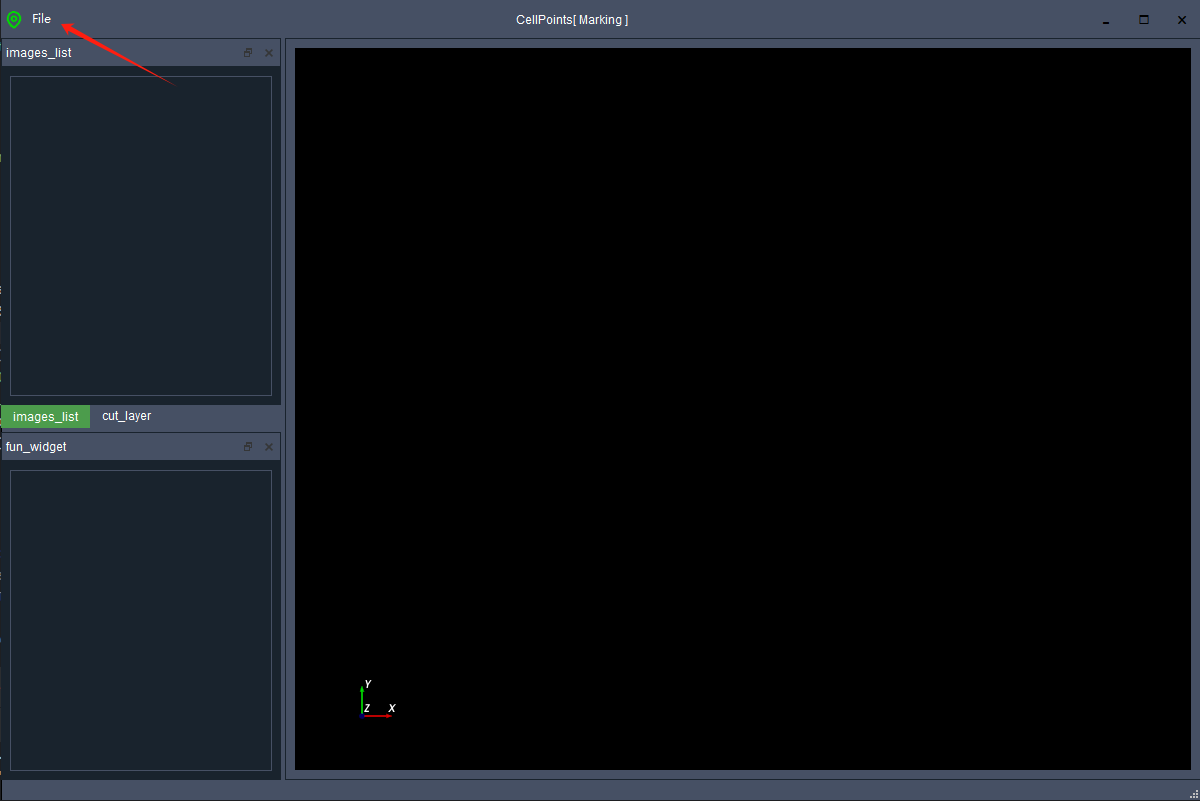Close the fun_widget panel
The width and height of the screenshot is (1200, 801).
coord(268,447)
